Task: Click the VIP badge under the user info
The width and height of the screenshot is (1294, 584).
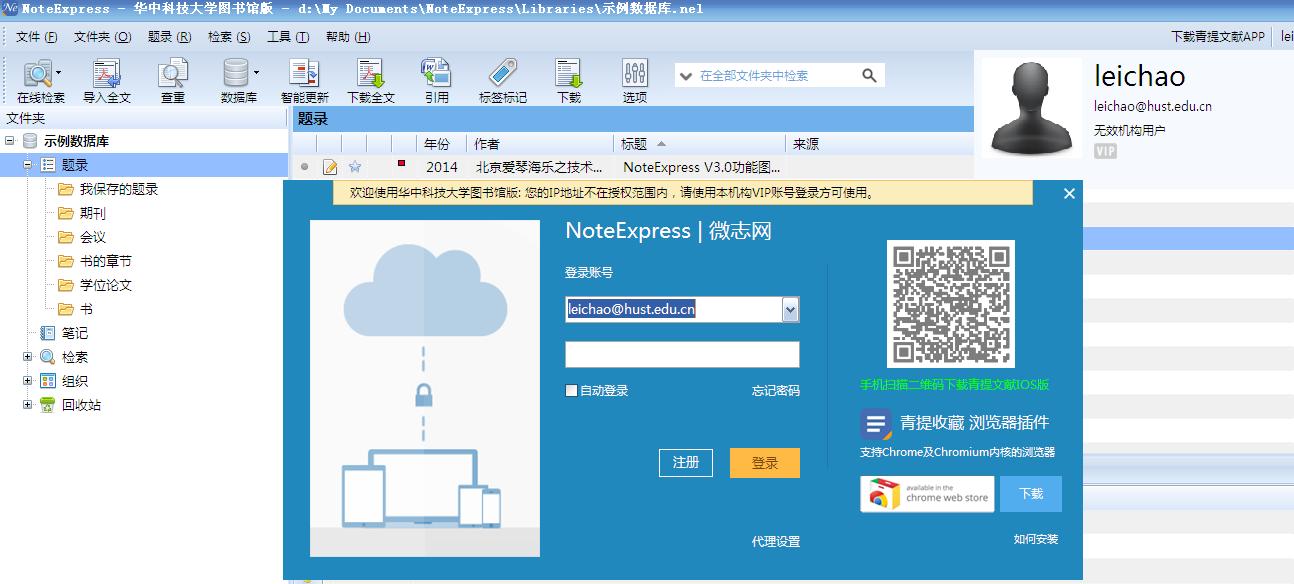Action: click(x=1105, y=151)
